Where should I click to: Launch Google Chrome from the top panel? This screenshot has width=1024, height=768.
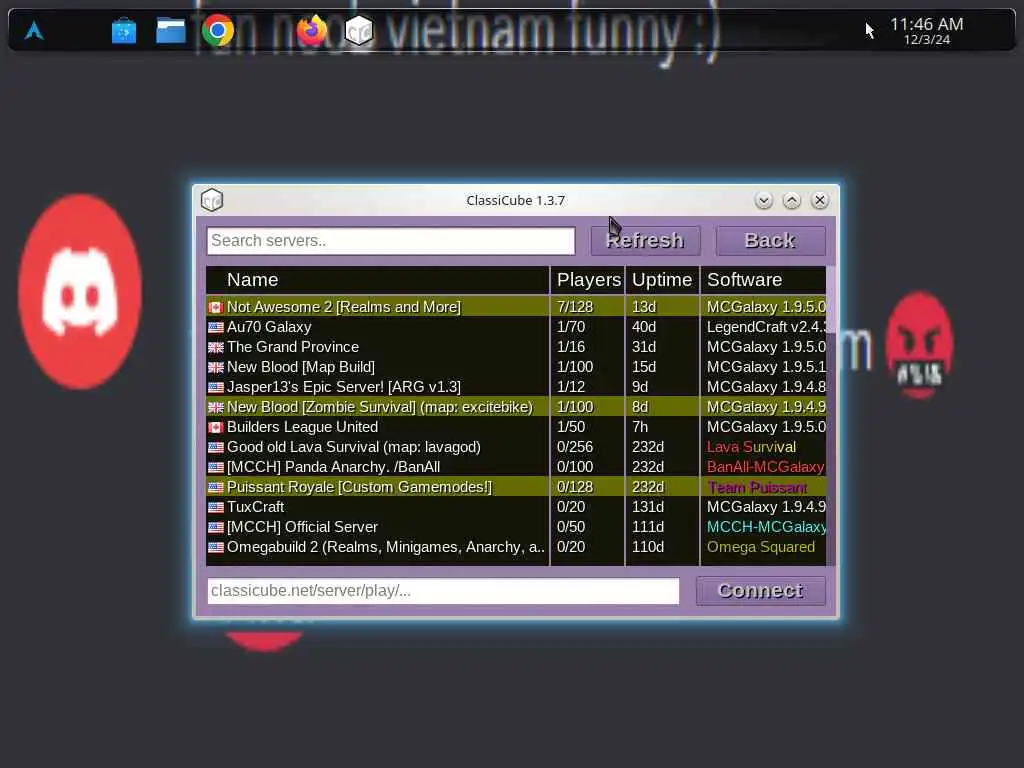[217, 30]
